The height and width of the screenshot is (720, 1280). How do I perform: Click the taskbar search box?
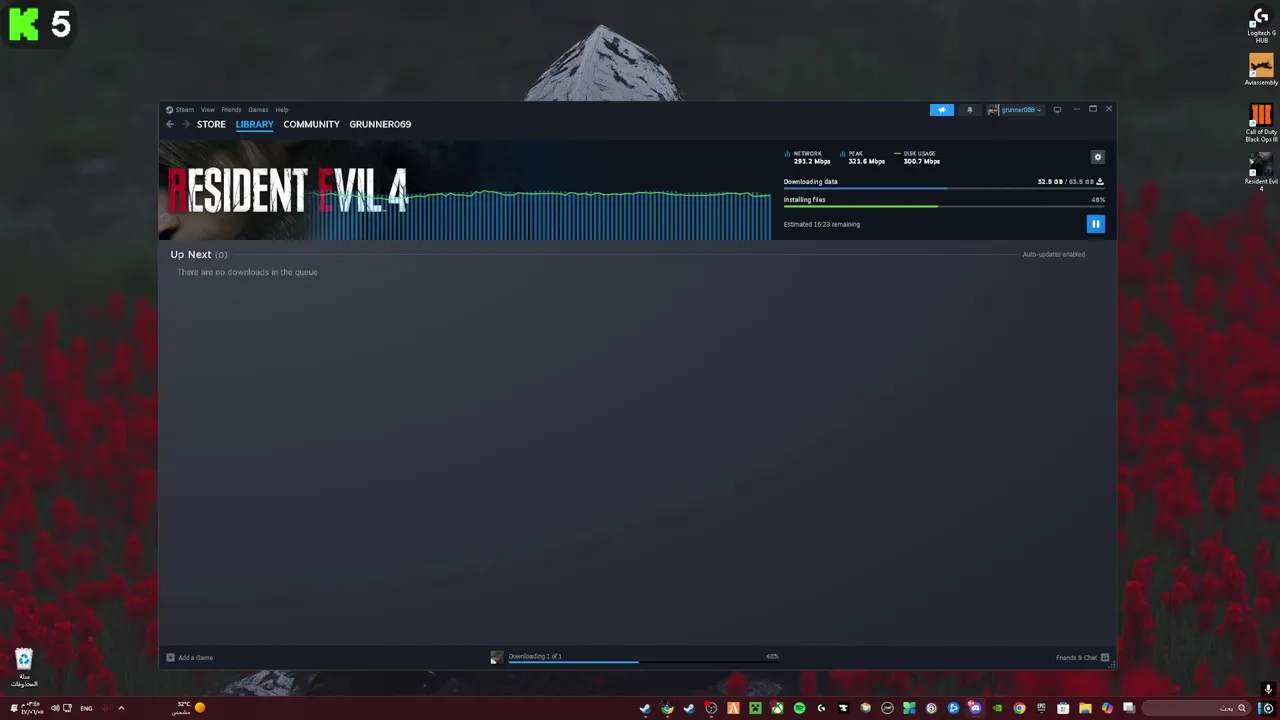1196,708
